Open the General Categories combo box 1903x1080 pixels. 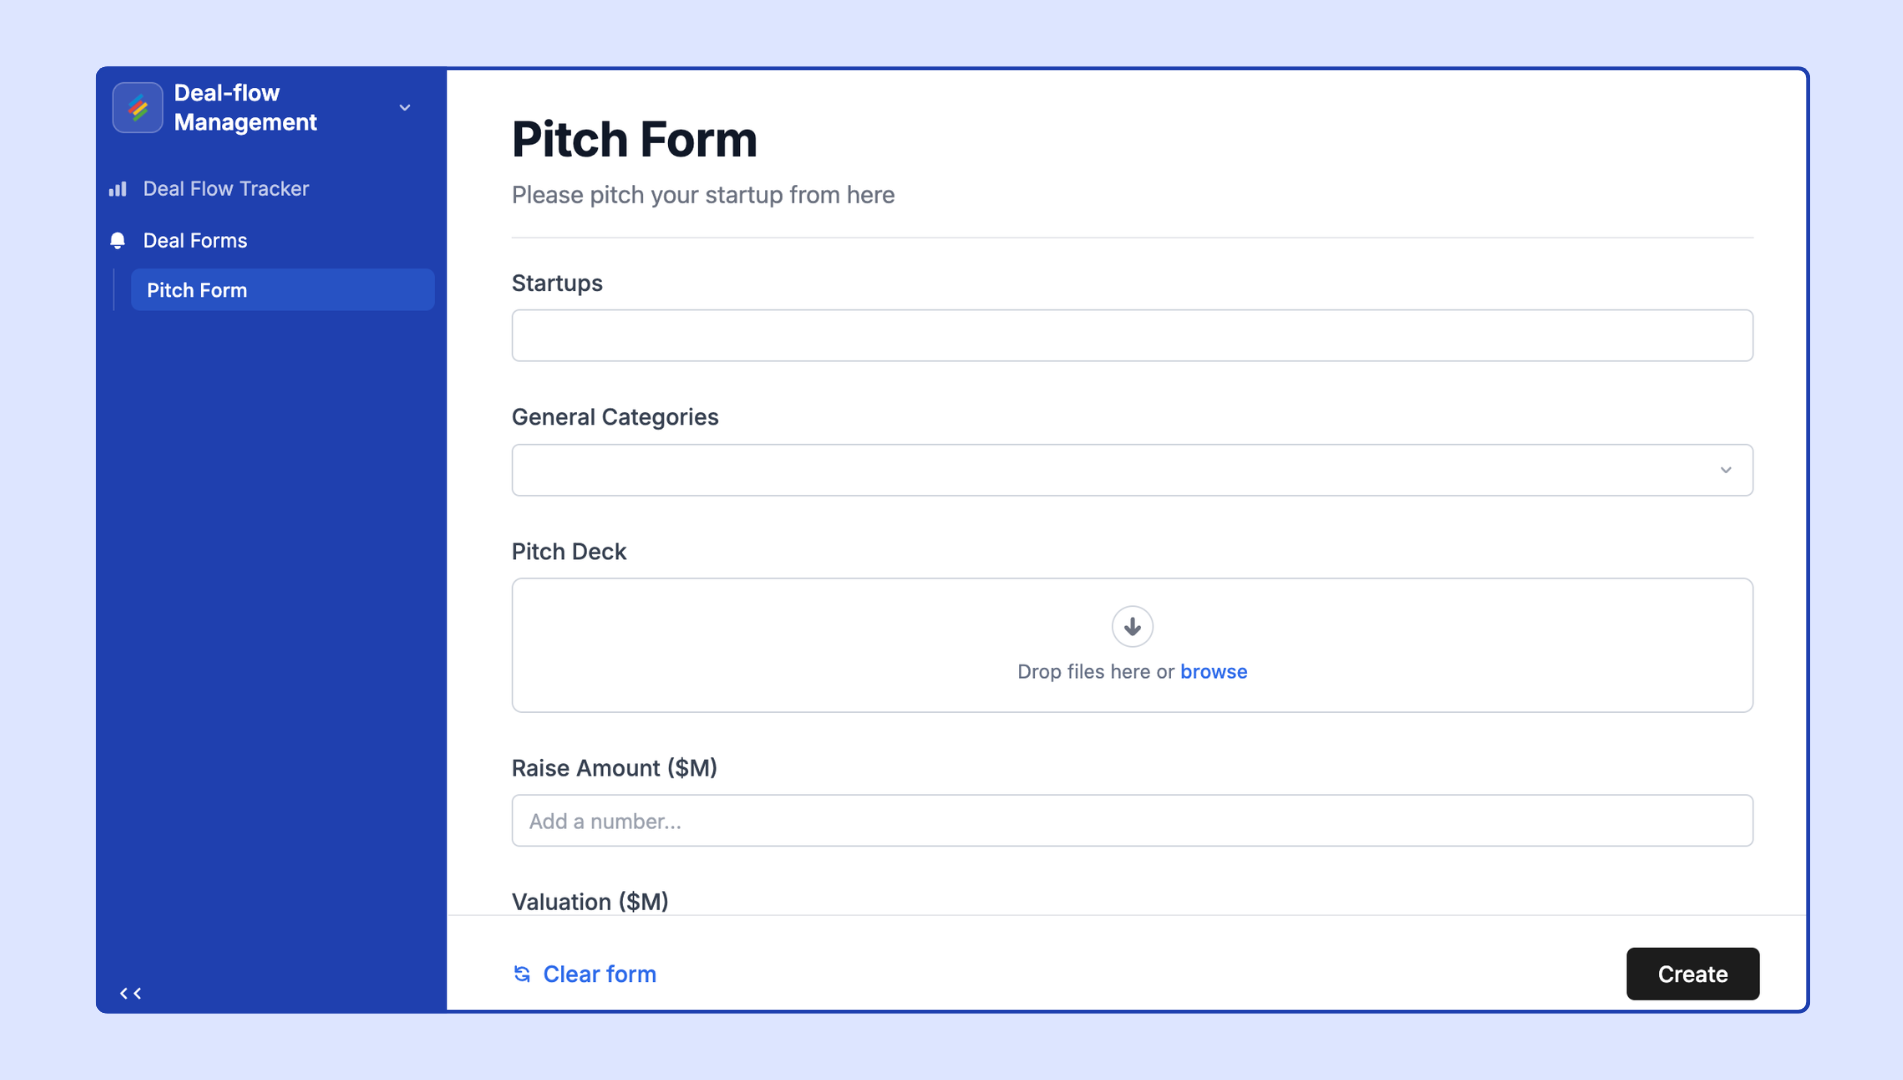pos(1132,470)
